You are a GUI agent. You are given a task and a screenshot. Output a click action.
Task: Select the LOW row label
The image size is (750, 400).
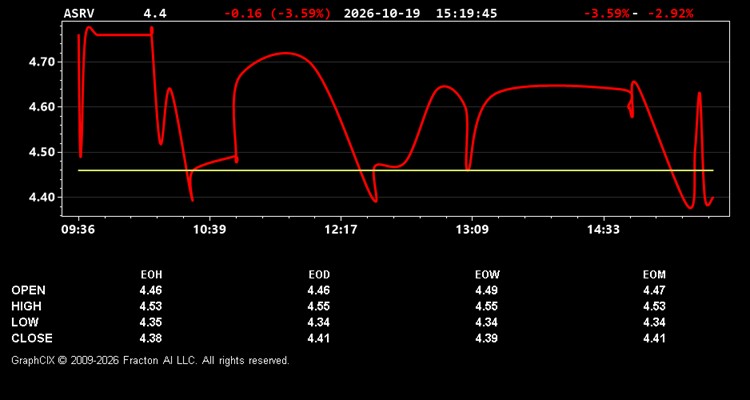[25, 322]
